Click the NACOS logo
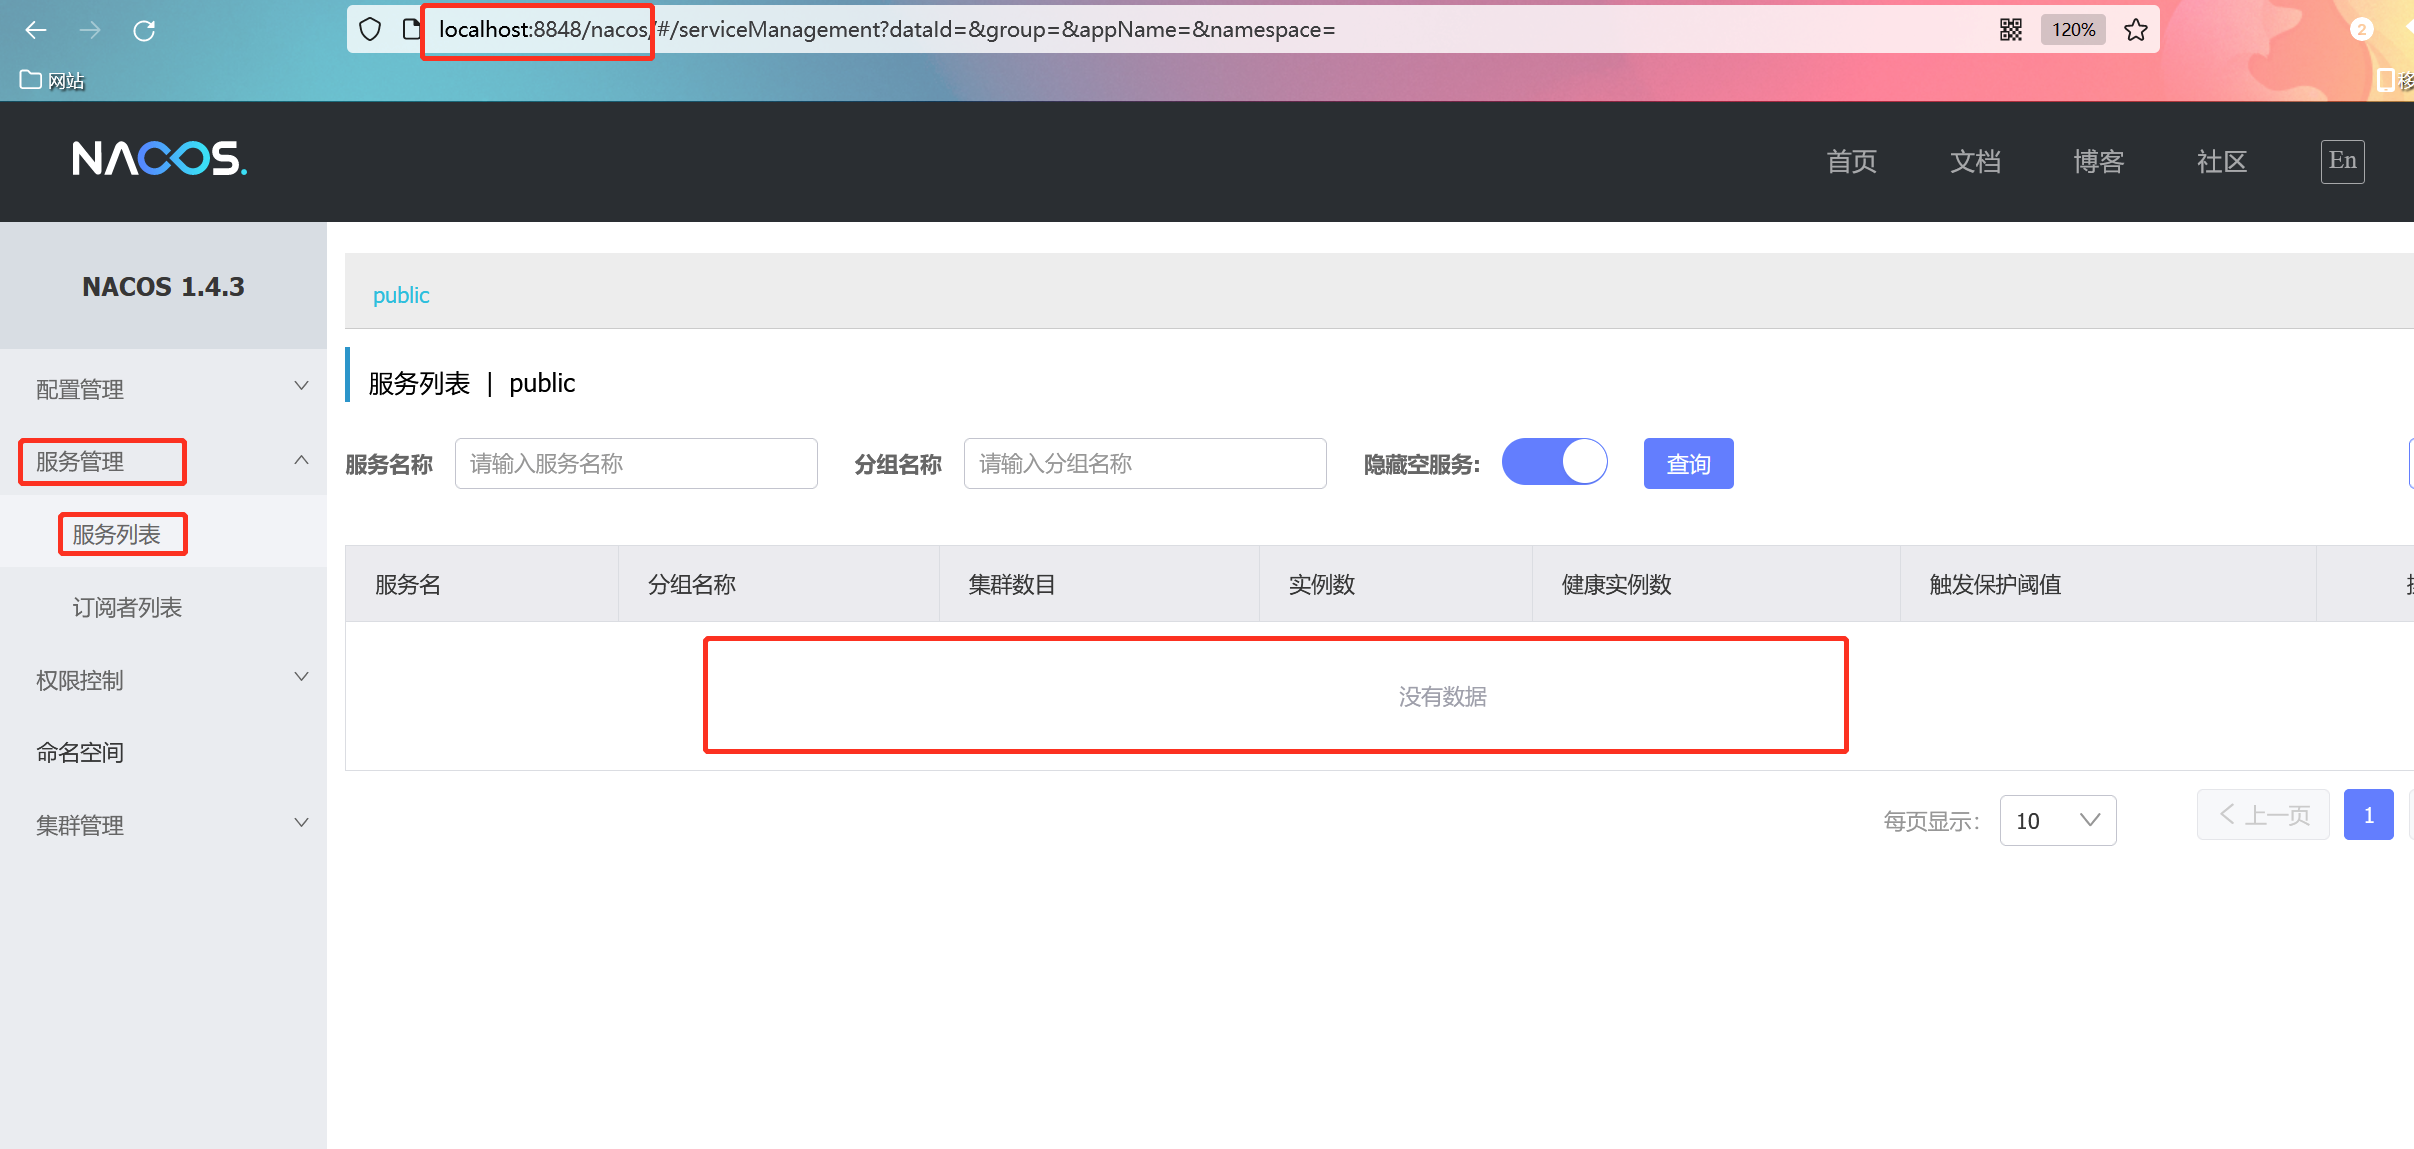The width and height of the screenshot is (2414, 1149). point(160,159)
